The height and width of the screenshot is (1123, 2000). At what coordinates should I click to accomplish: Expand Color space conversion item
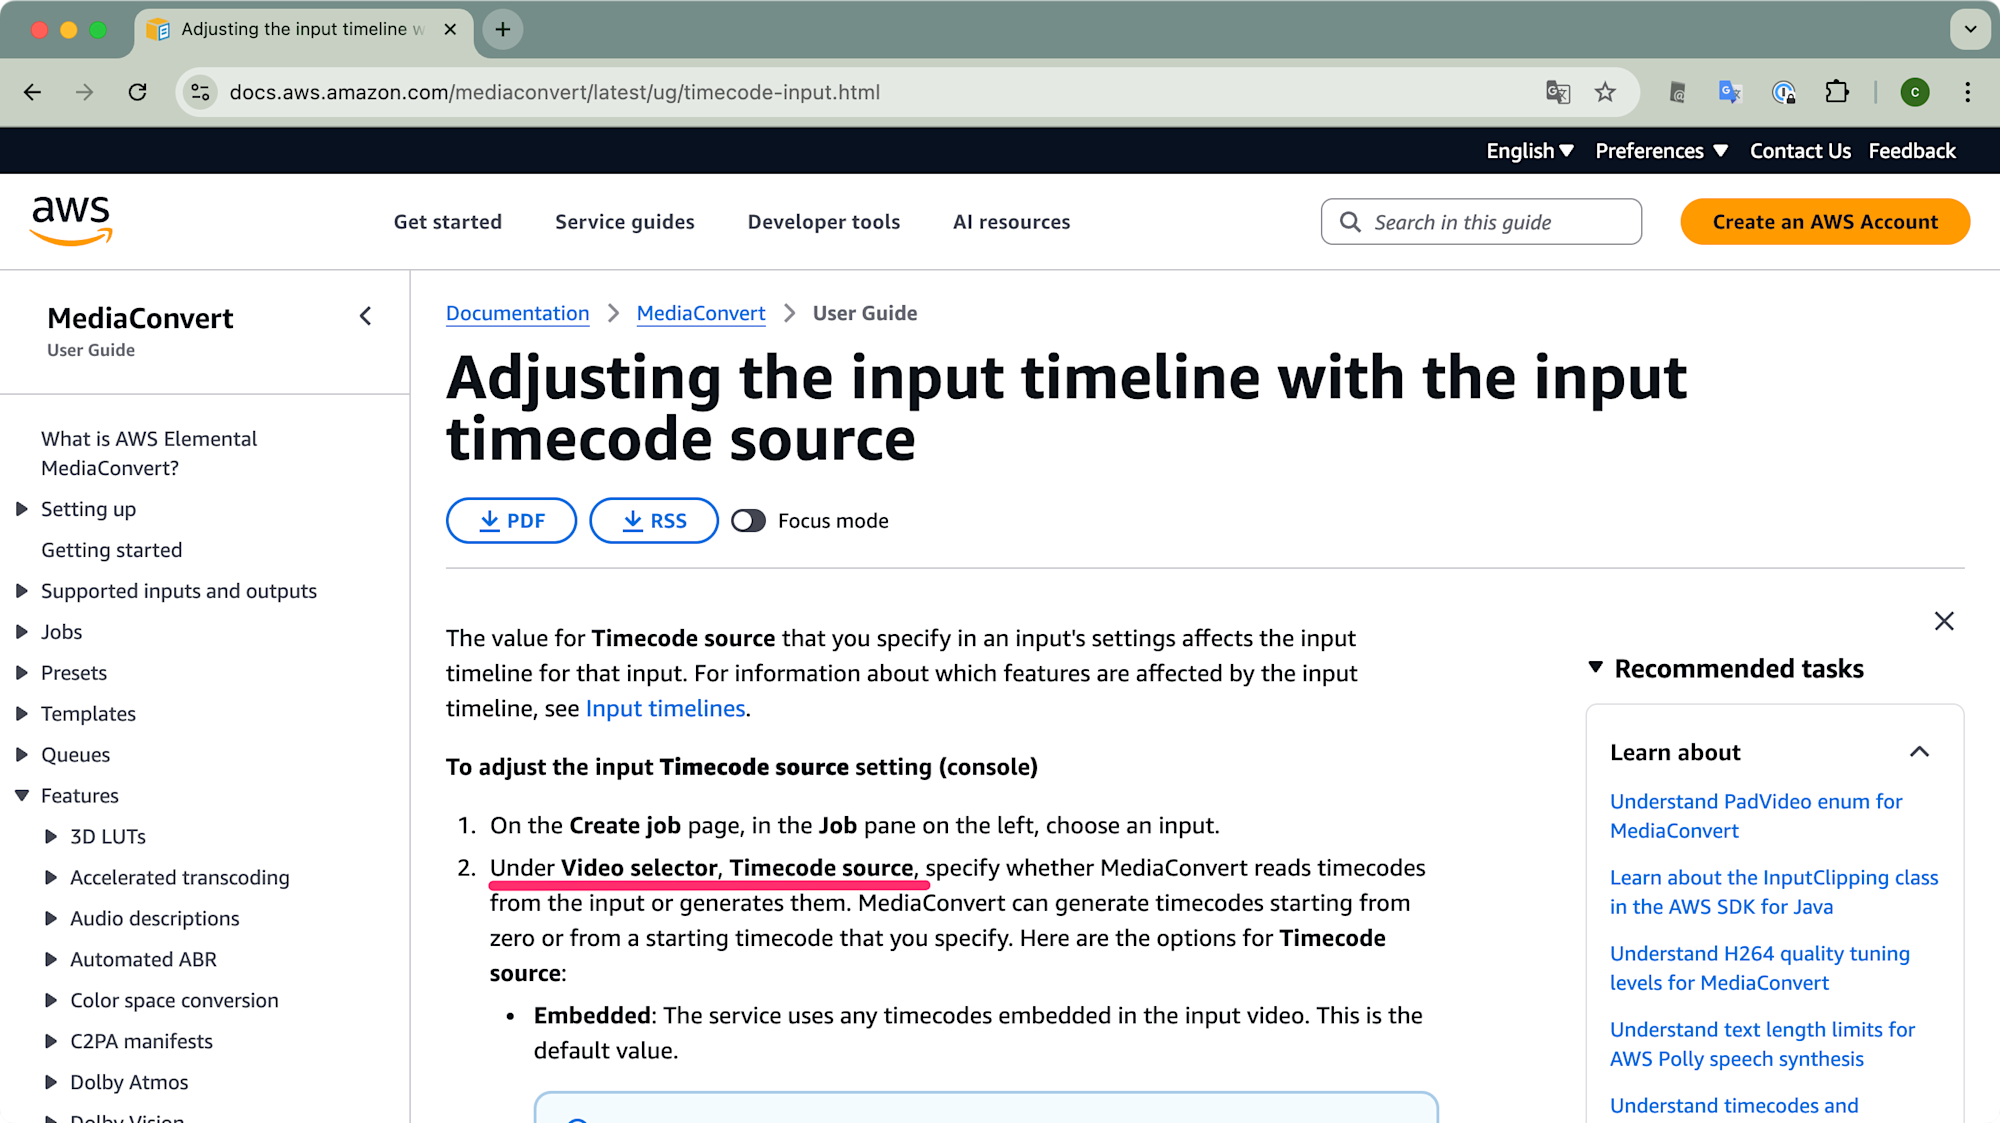point(51,1001)
